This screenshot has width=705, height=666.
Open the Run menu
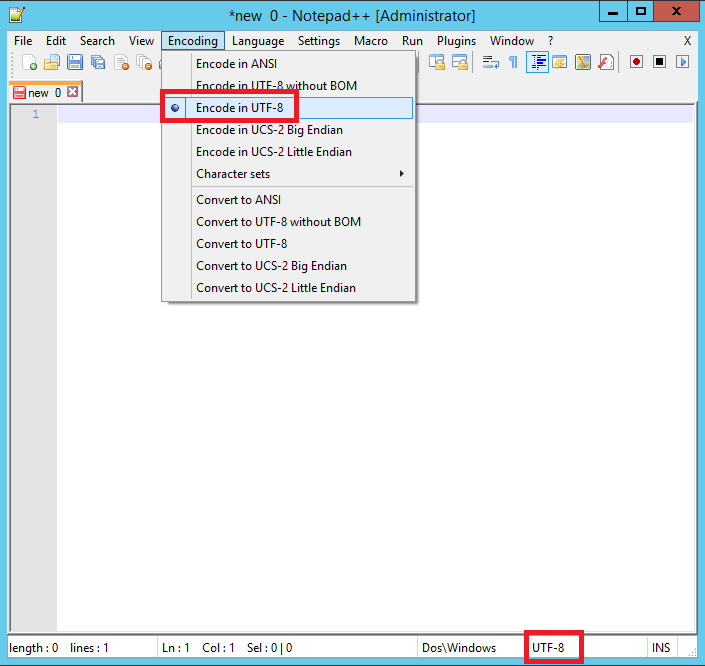click(x=412, y=41)
